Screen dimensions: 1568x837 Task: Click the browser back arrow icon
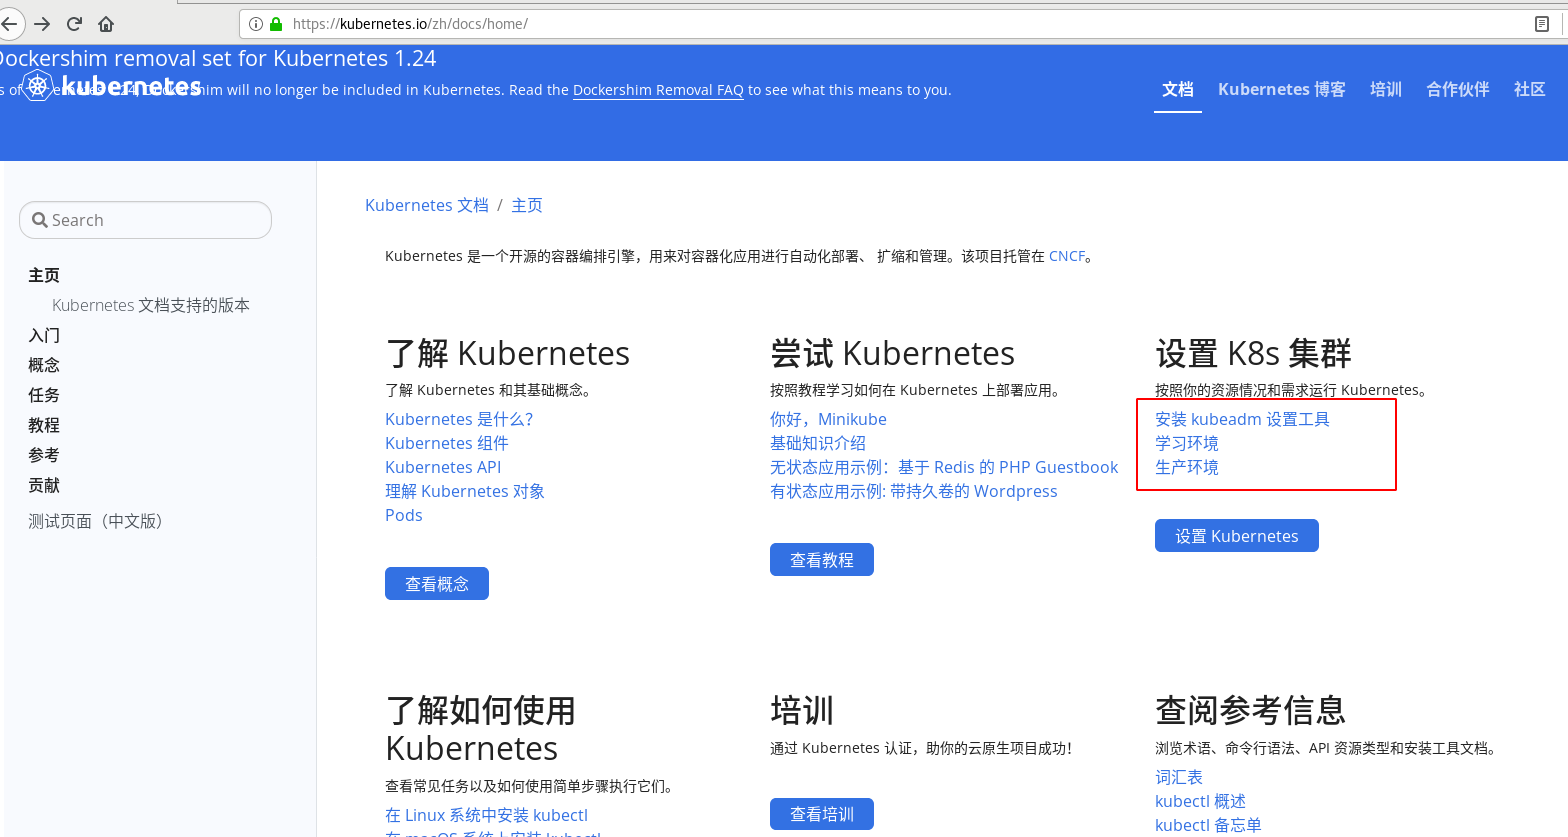(x=8, y=24)
